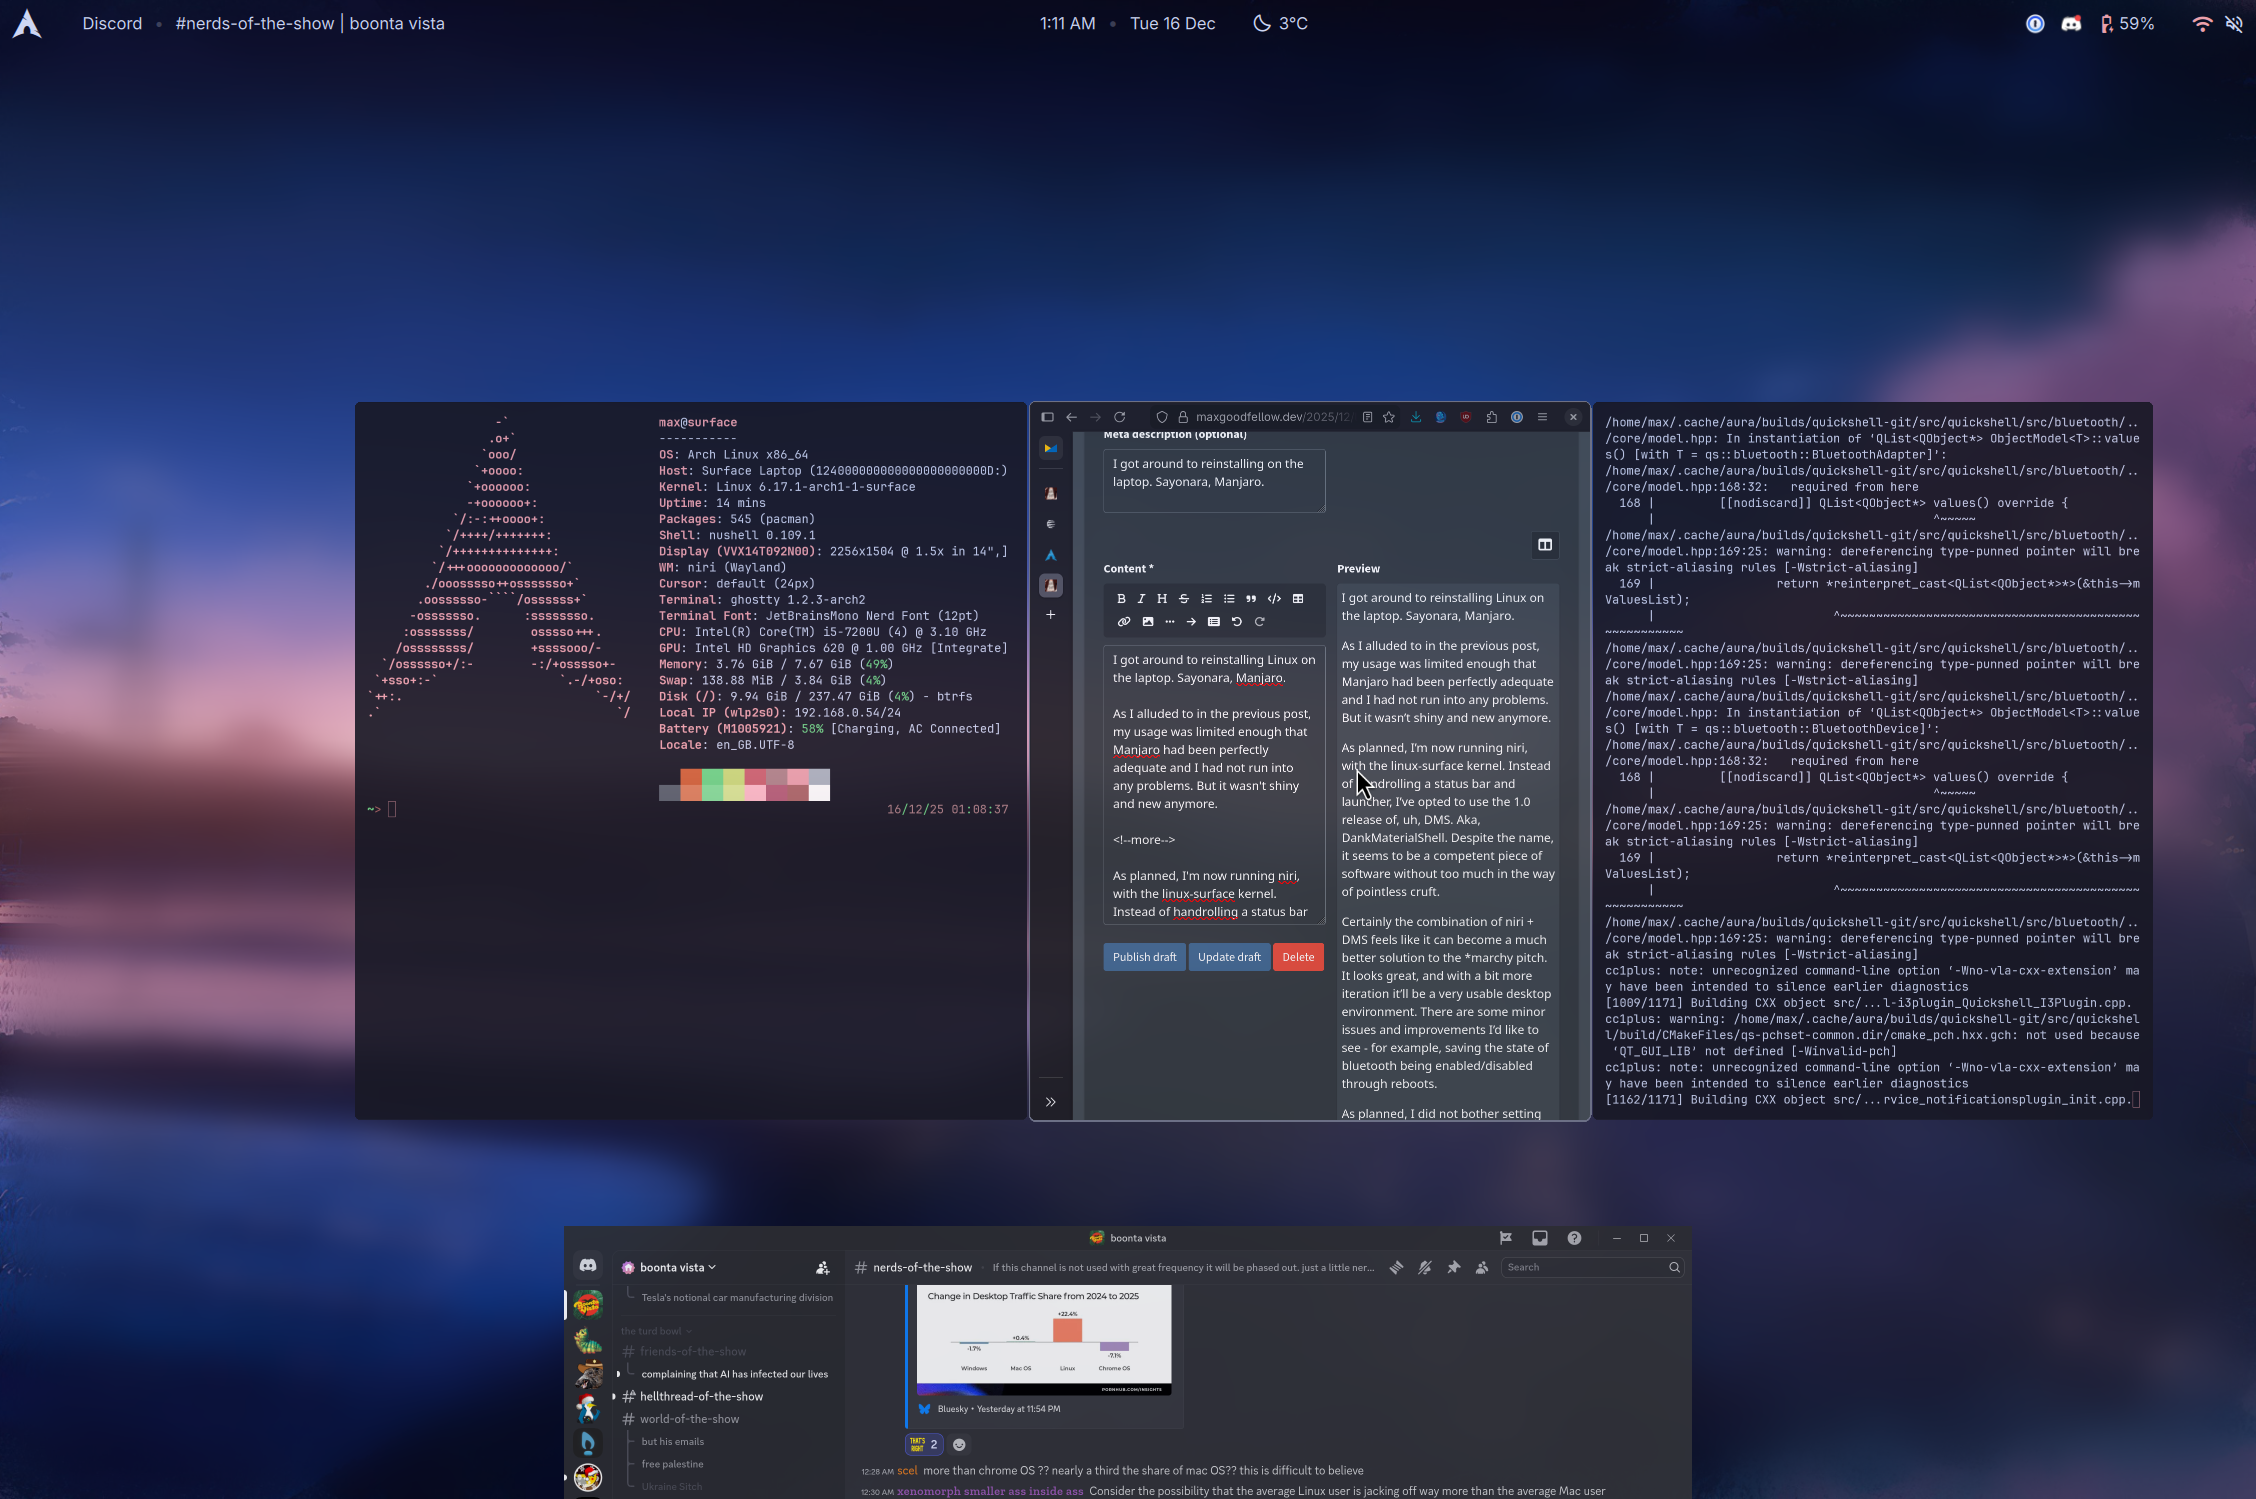Expand the browser sidebar chevrons
This screenshot has height=1499, width=2256.
pyautogui.click(x=1051, y=1102)
